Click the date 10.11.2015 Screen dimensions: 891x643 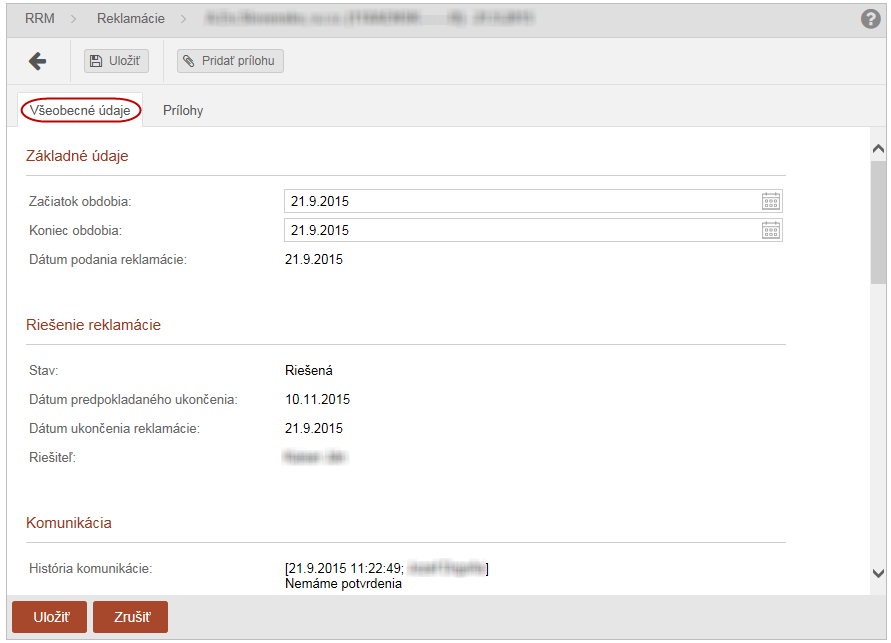point(317,399)
